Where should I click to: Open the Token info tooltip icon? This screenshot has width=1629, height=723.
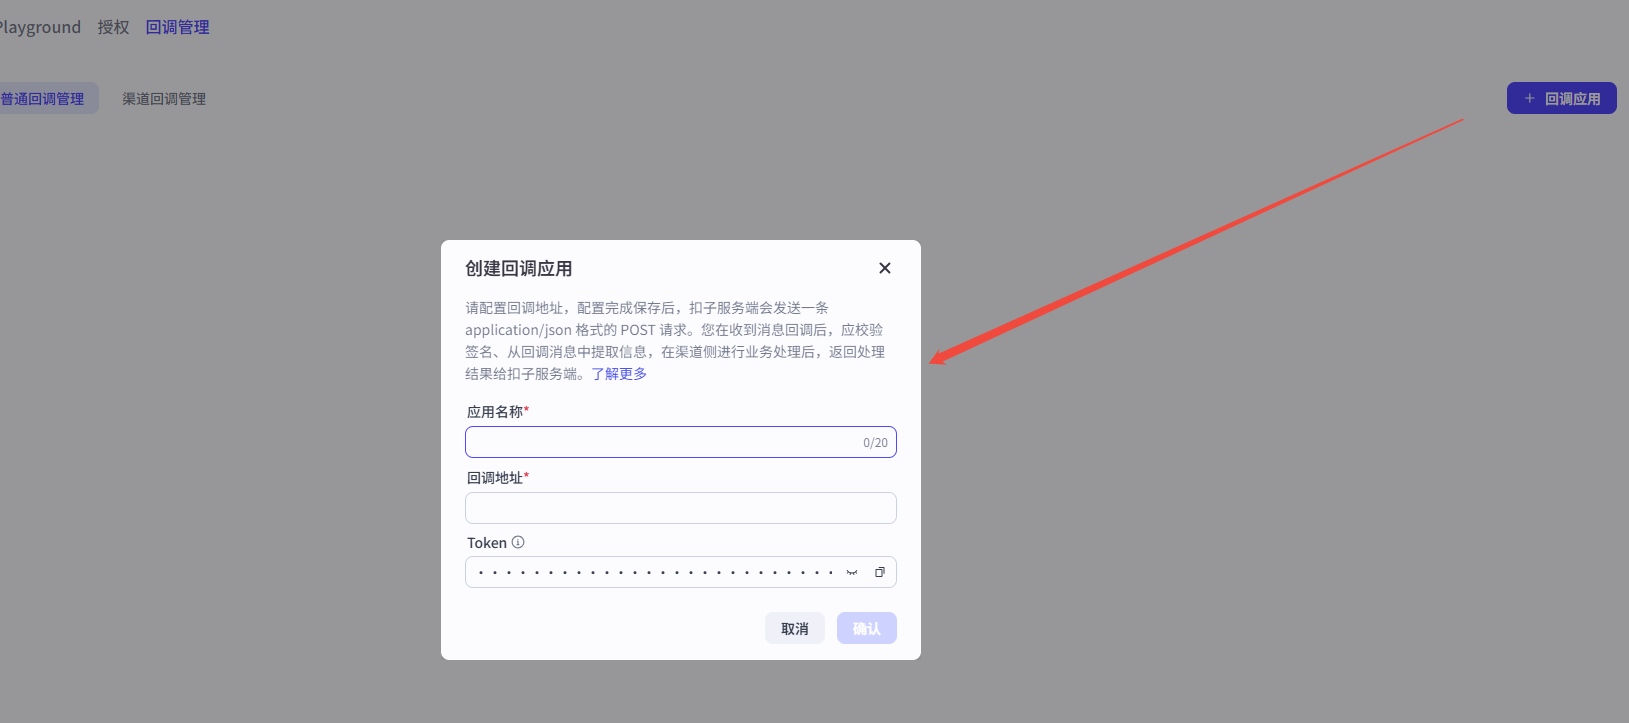(518, 542)
